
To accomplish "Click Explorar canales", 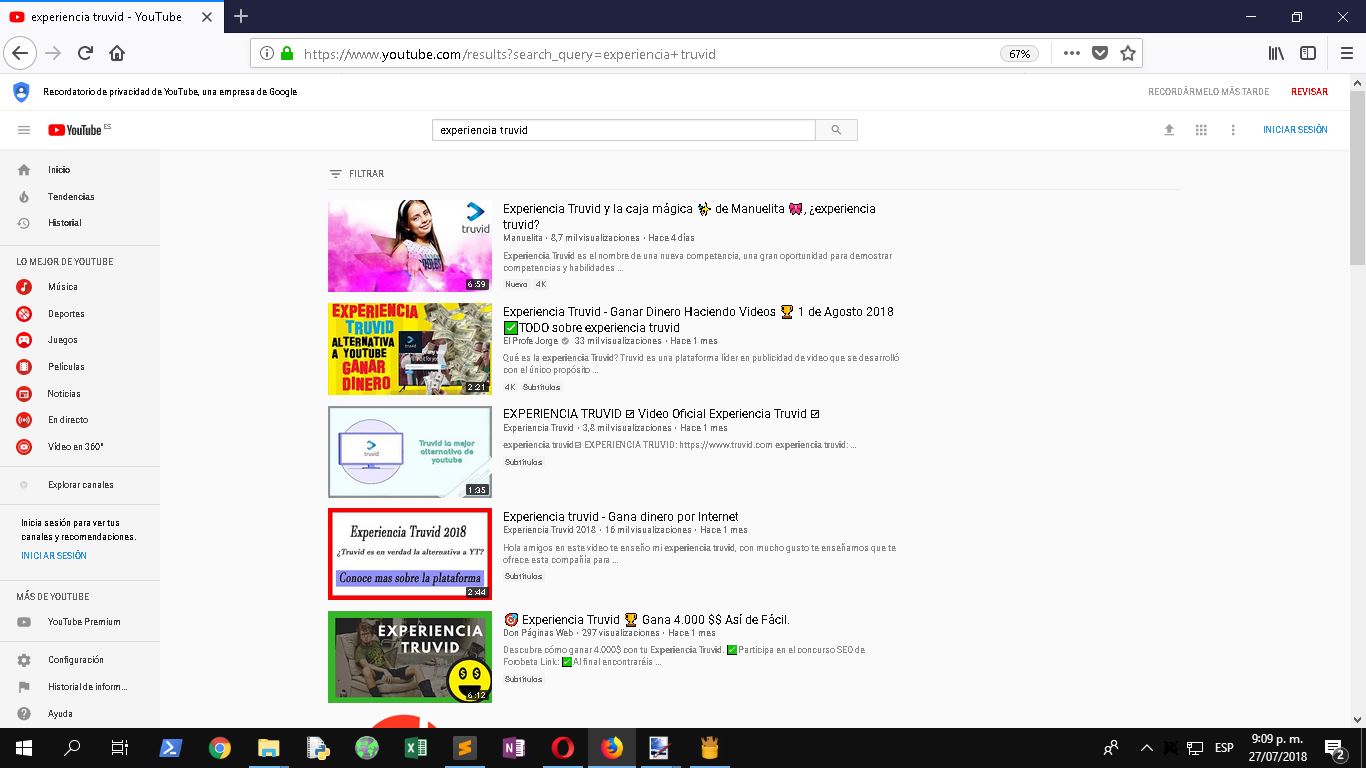I will [x=80, y=485].
